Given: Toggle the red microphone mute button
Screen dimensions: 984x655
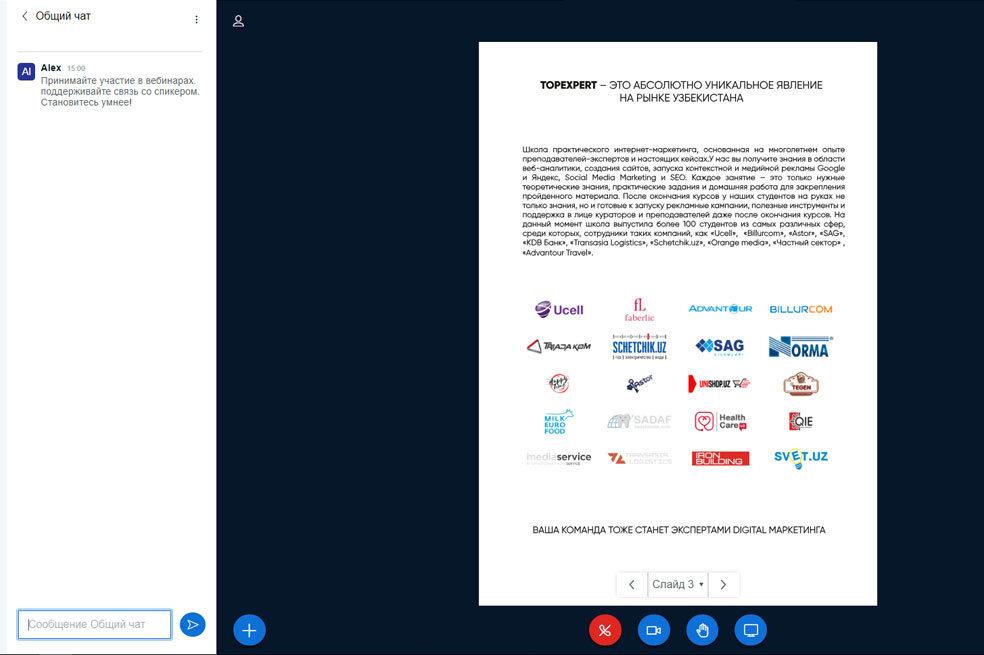Looking at the screenshot, I should 605,630.
